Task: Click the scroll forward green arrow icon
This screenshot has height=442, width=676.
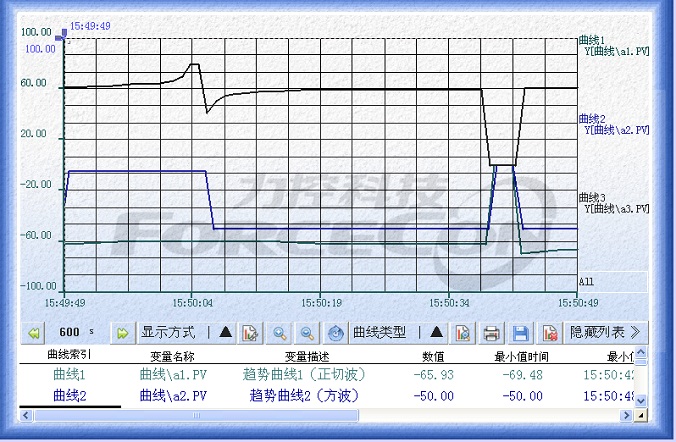Action: pyautogui.click(x=123, y=332)
